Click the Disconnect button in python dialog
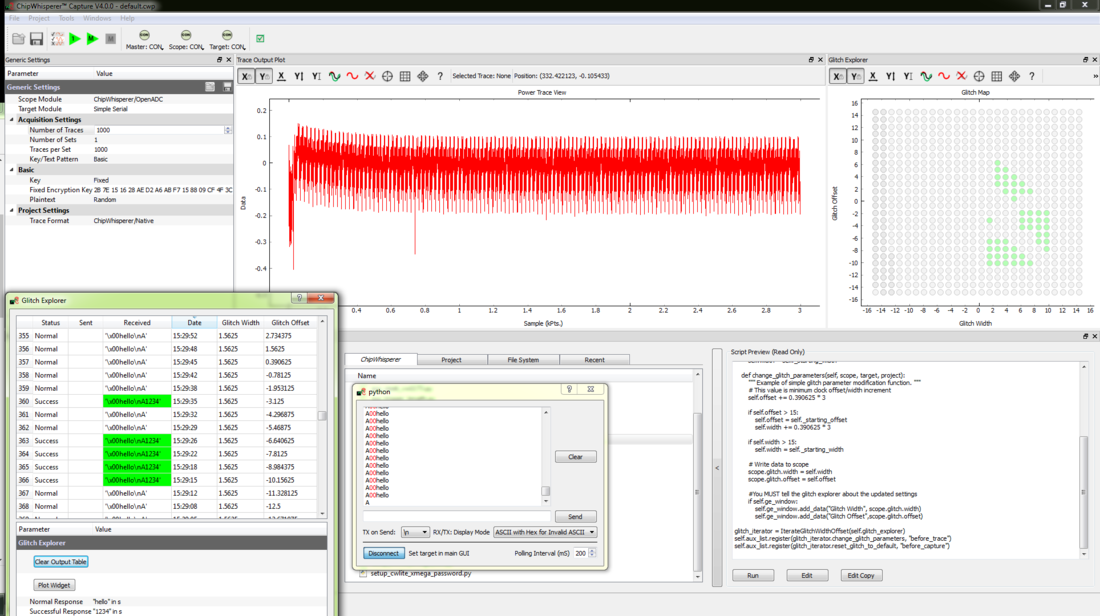1100x616 pixels. click(383, 553)
